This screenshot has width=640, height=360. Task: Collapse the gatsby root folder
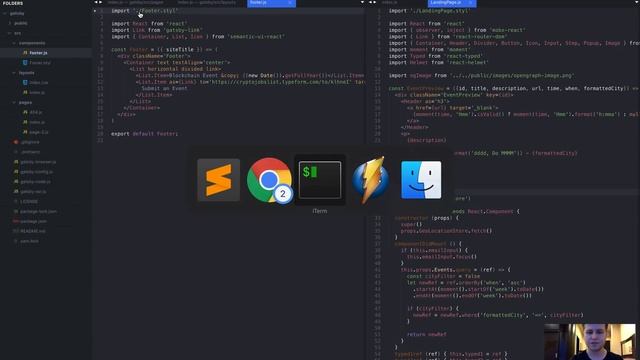[5, 13]
